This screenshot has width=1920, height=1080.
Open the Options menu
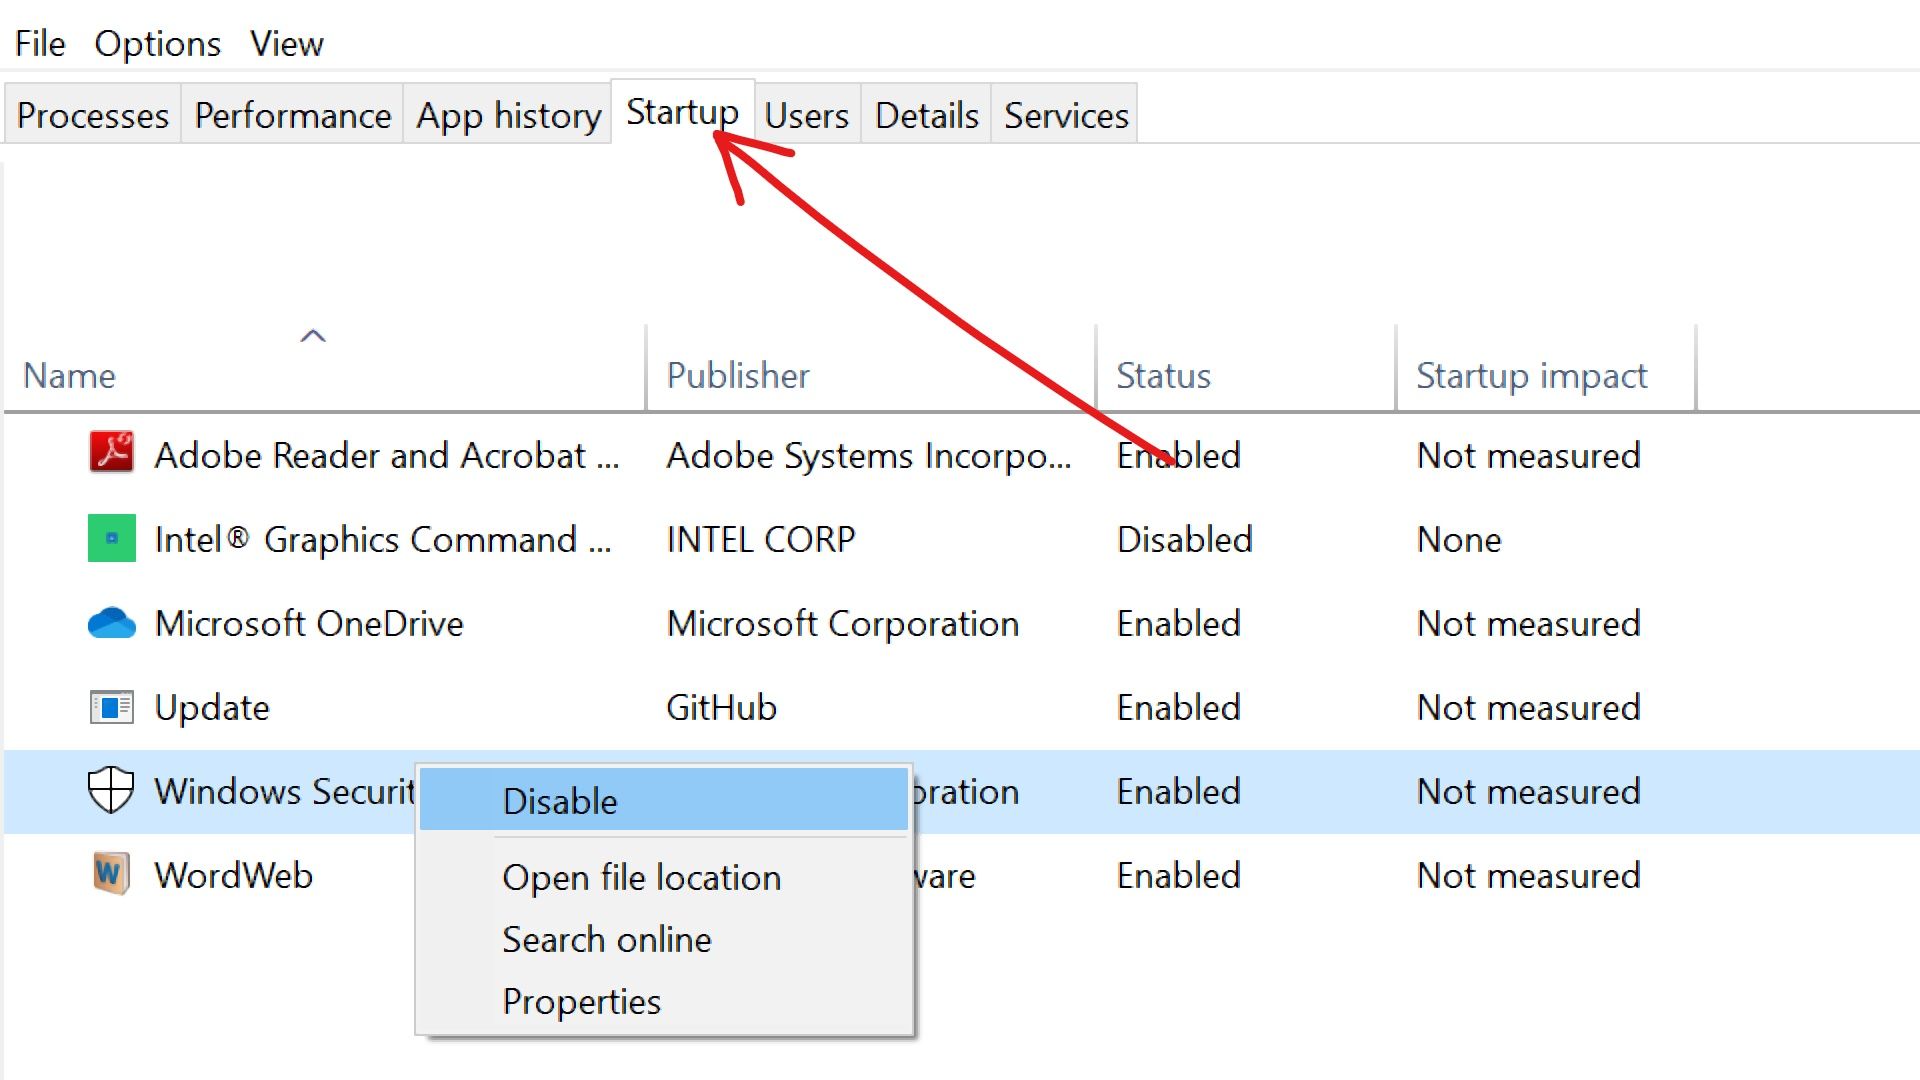pos(157,44)
